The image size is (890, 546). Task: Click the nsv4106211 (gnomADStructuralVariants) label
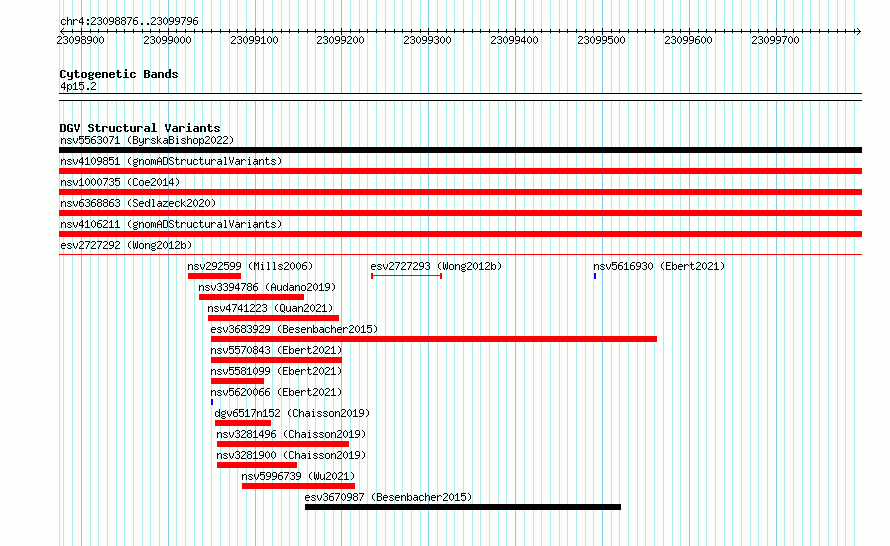tap(171, 224)
